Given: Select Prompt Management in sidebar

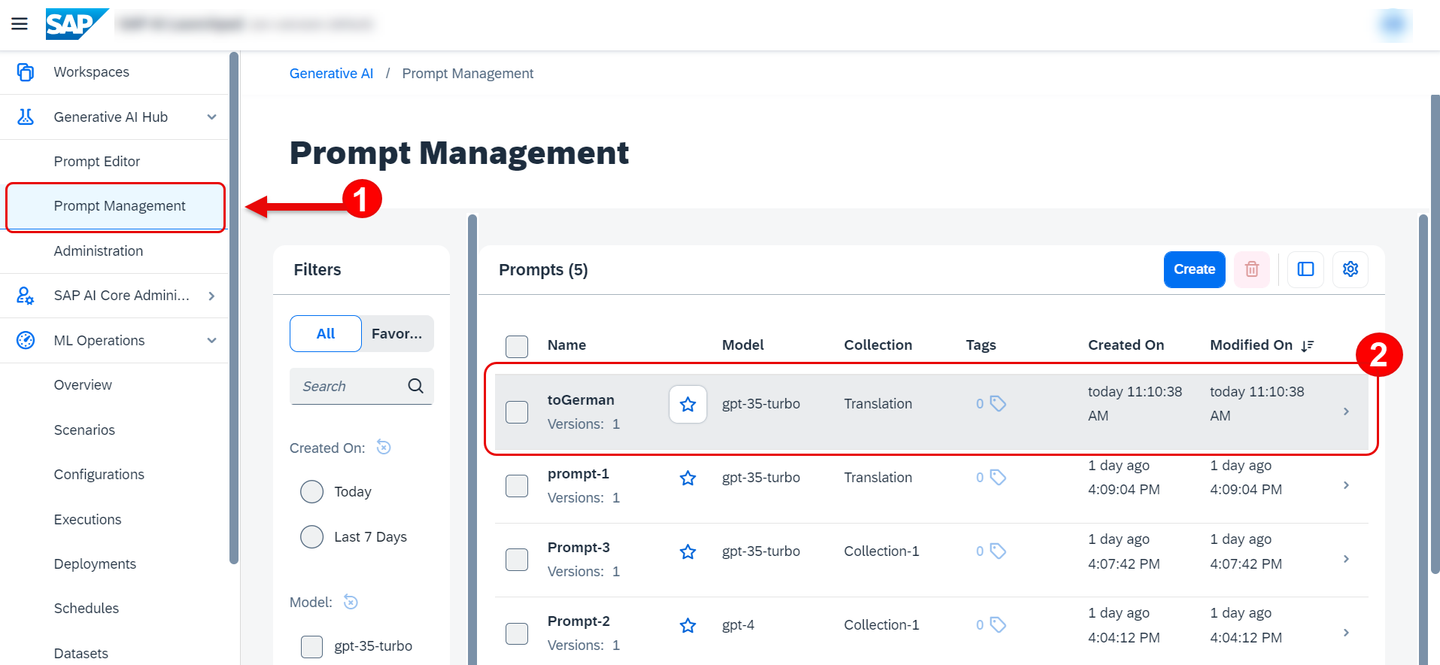Looking at the screenshot, I should [115, 206].
